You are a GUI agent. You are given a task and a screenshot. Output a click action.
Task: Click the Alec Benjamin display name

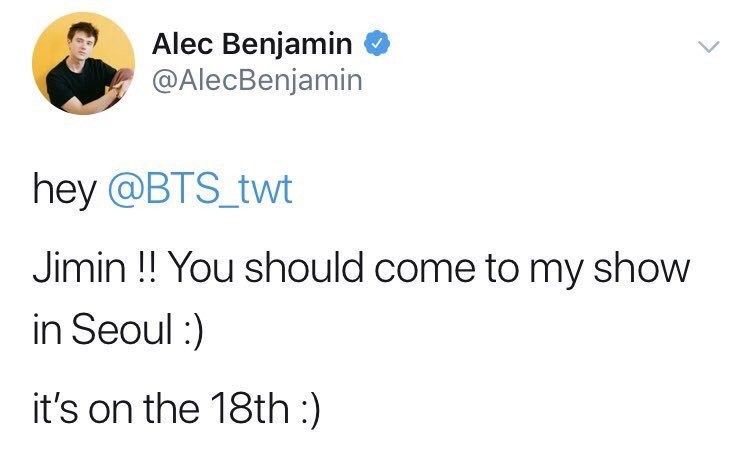coord(252,43)
